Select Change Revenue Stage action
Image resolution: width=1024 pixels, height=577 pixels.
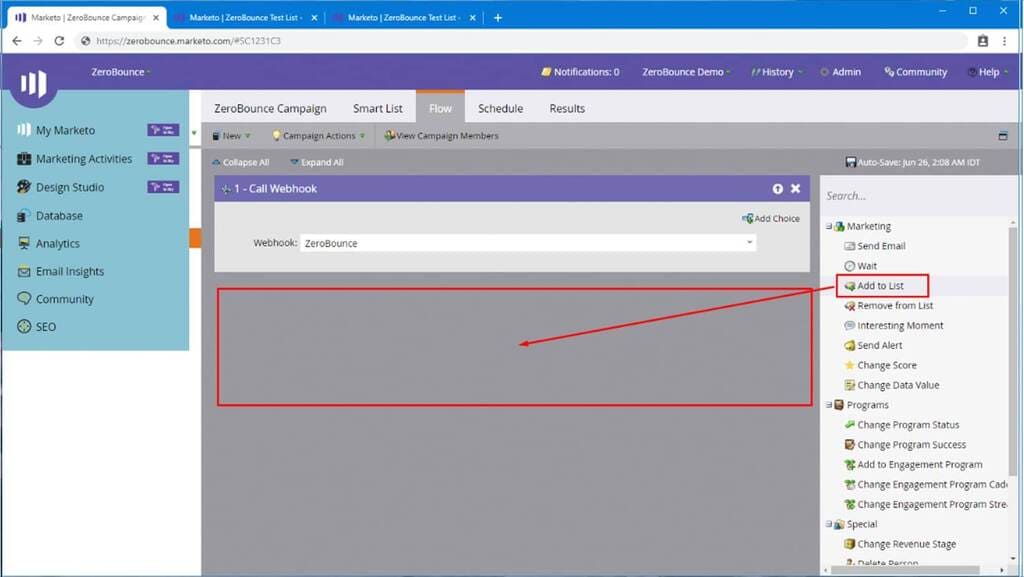pos(906,544)
